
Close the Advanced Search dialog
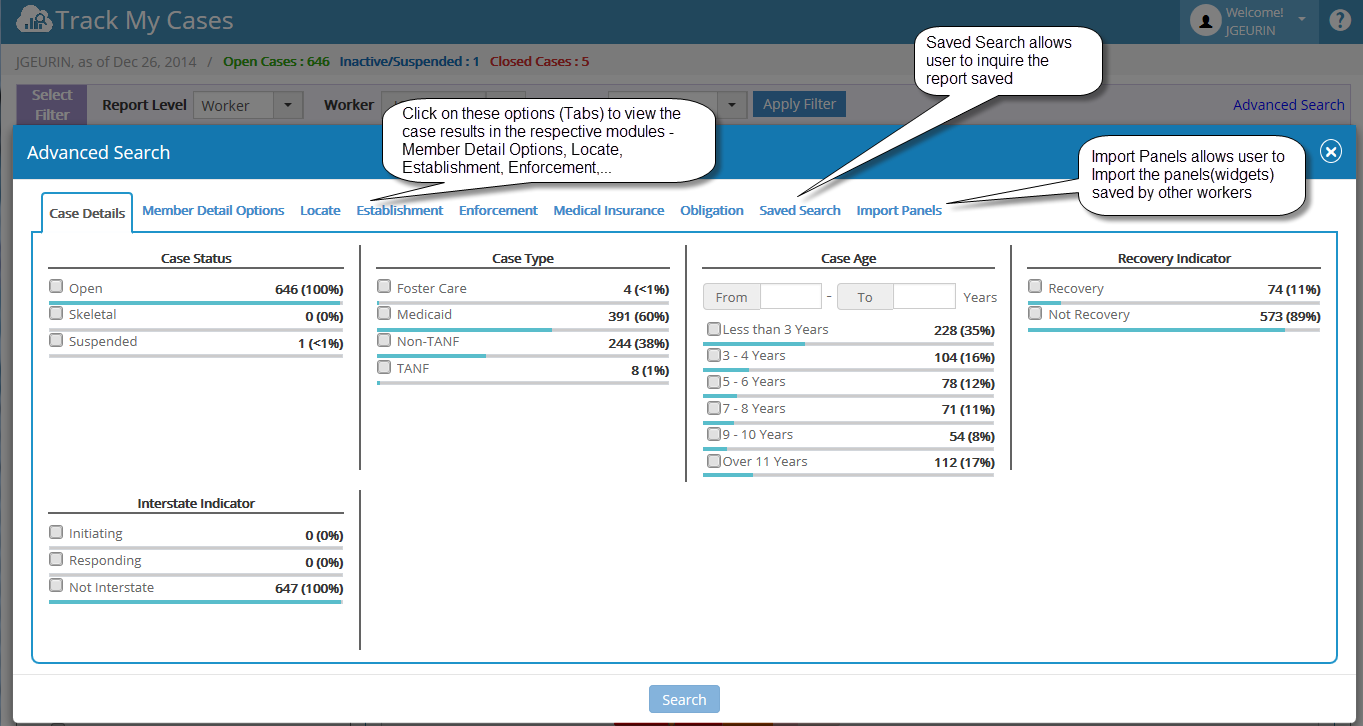[1330, 151]
